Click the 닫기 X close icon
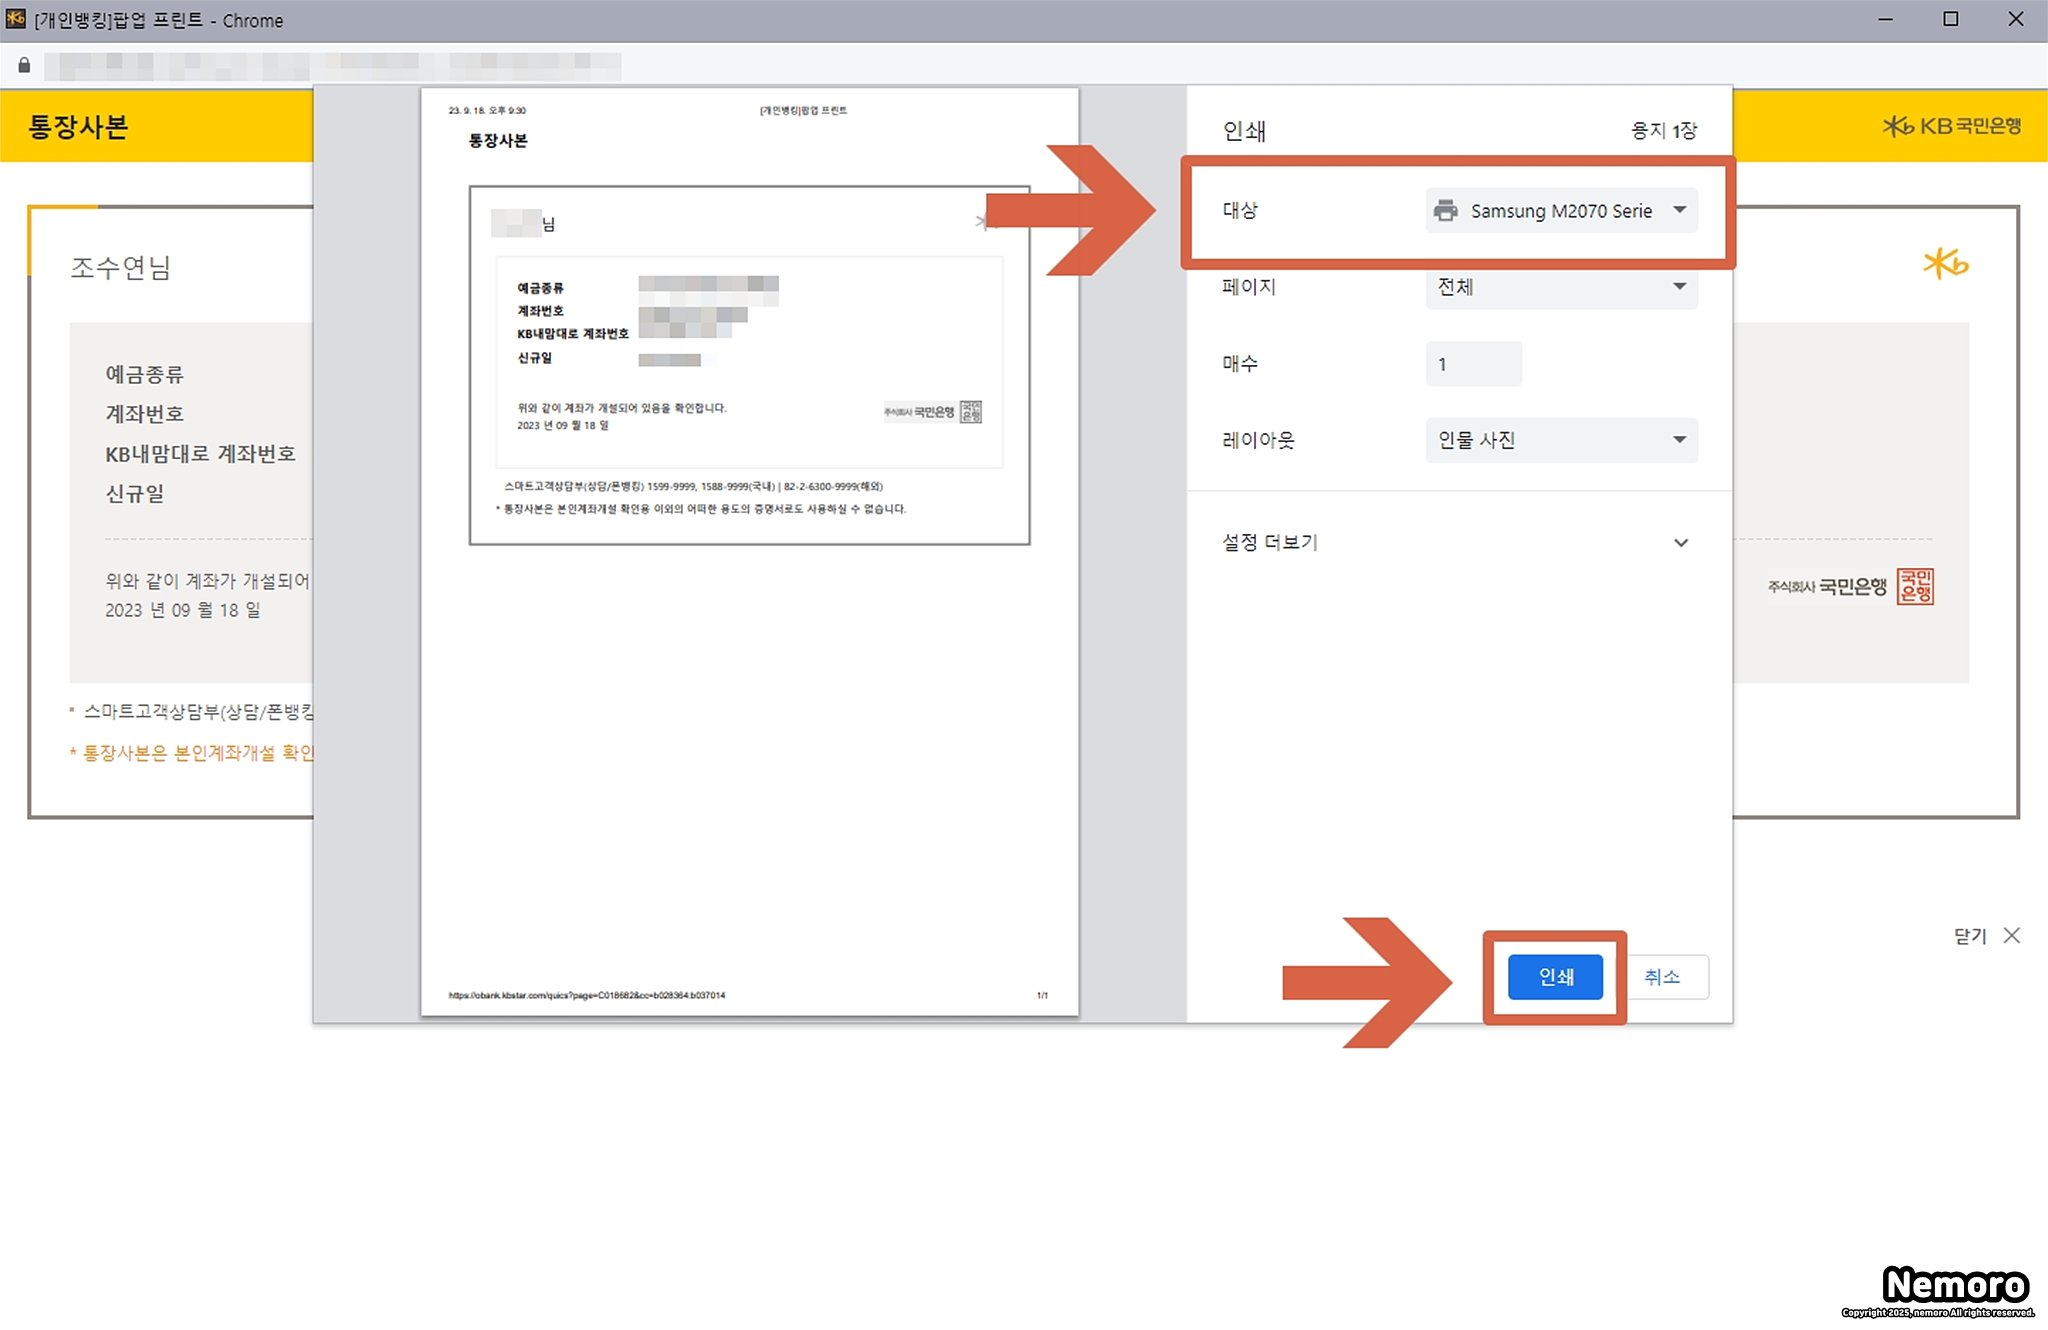The height and width of the screenshot is (1330, 2048). pos(2012,935)
